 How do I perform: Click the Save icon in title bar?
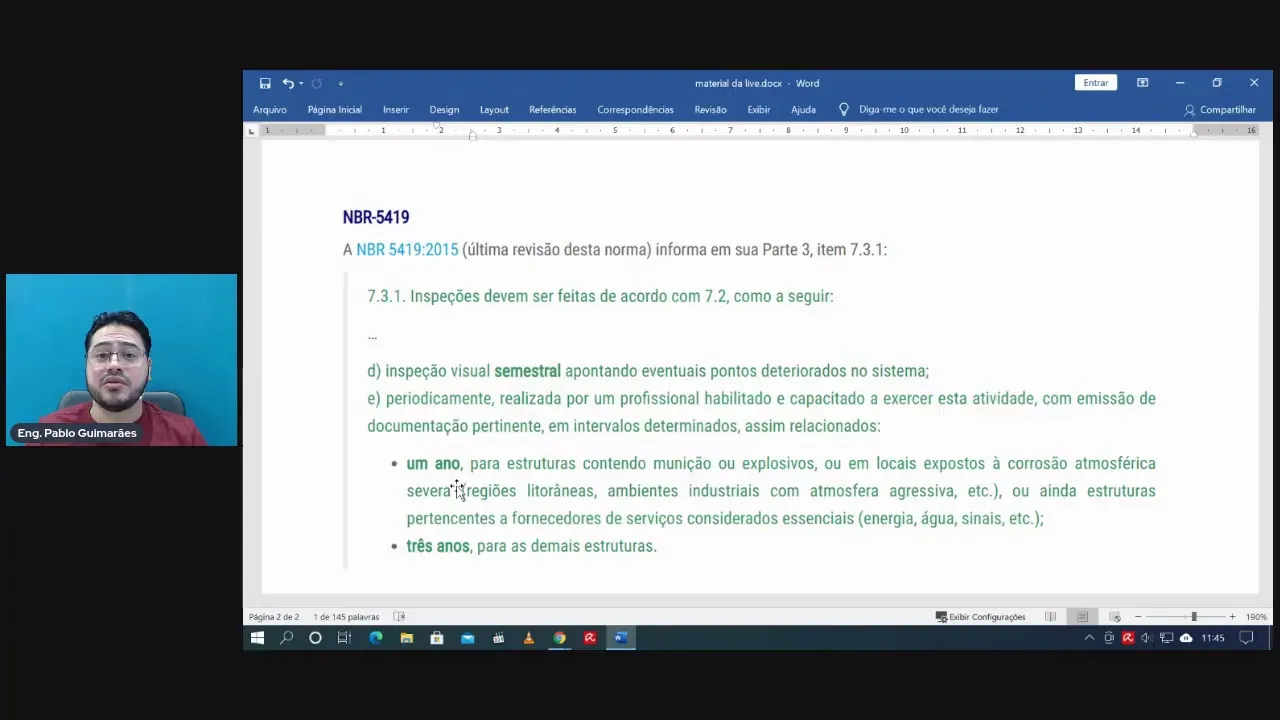[265, 83]
